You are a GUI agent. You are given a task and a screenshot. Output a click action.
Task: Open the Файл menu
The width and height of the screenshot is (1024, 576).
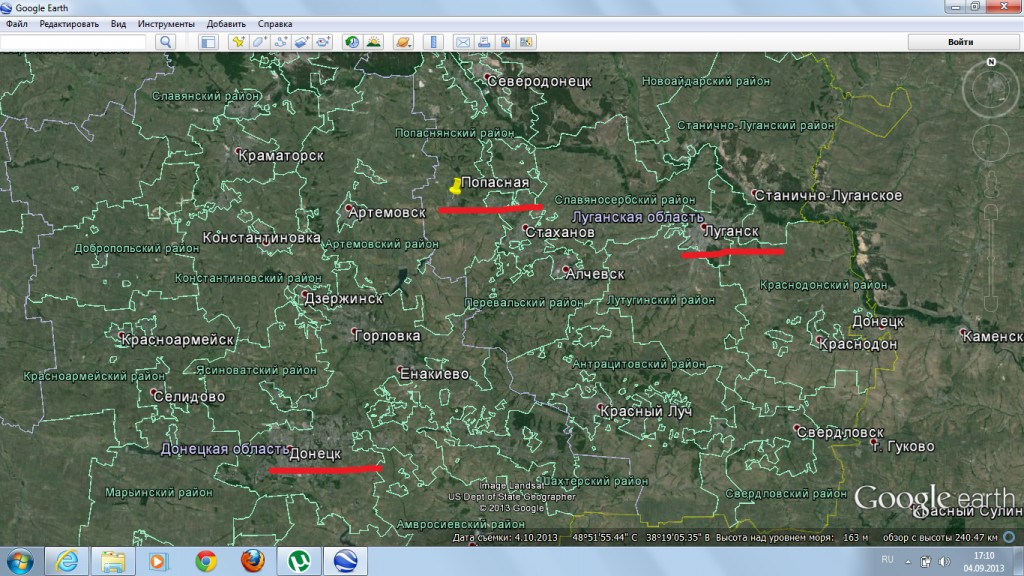[x=17, y=23]
